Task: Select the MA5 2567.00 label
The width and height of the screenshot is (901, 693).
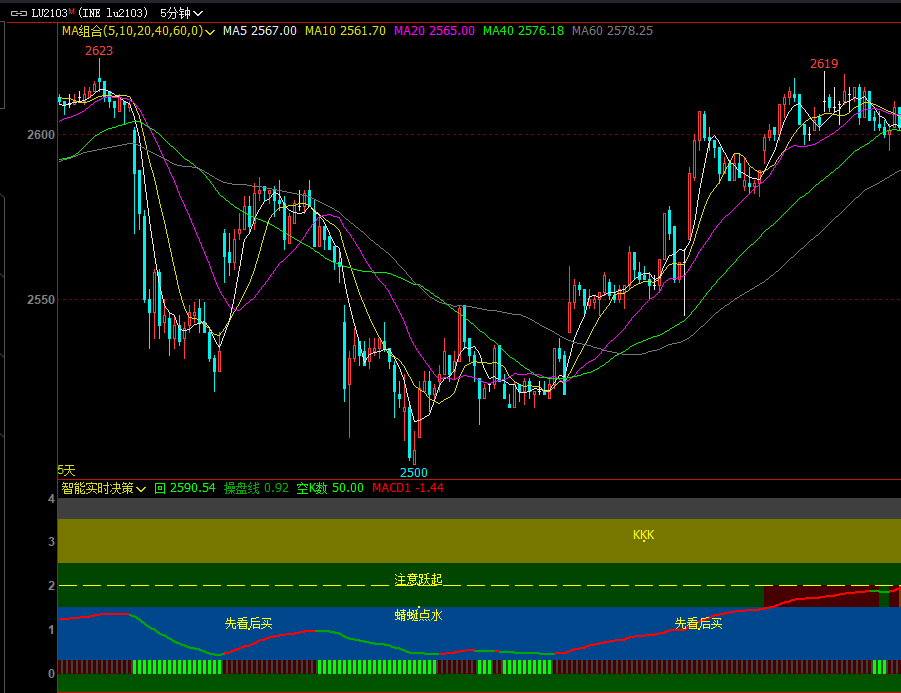Action: [259, 31]
